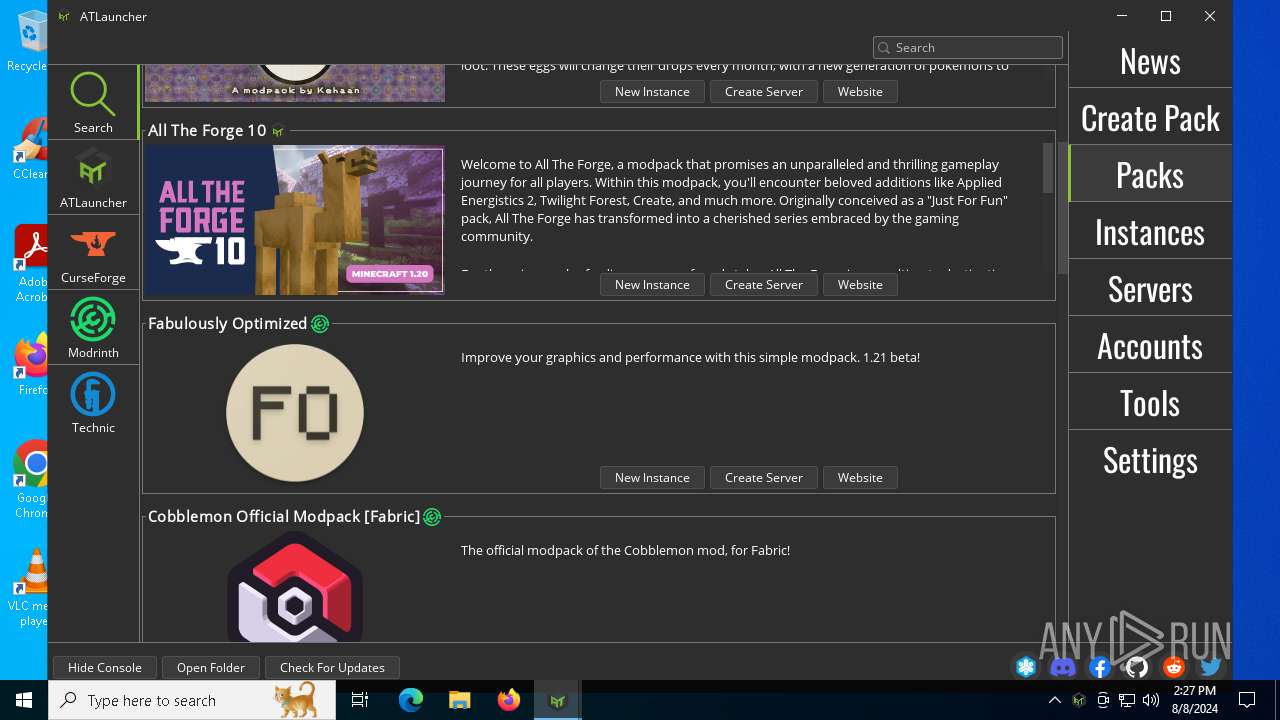Open Website for All The Forge 10
1280x720 pixels.
point(860,284)
